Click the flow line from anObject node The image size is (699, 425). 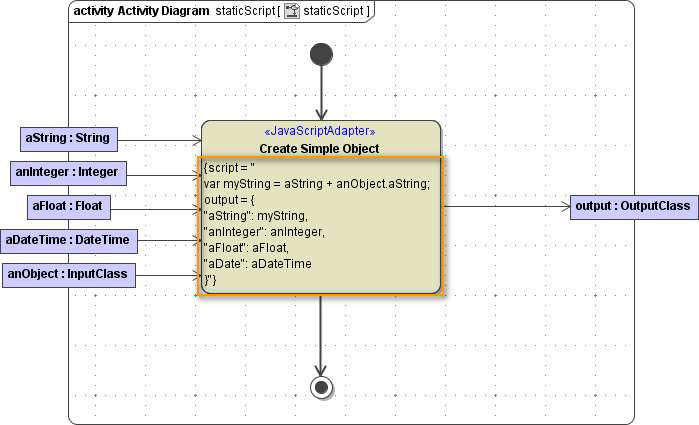[165, 274]
